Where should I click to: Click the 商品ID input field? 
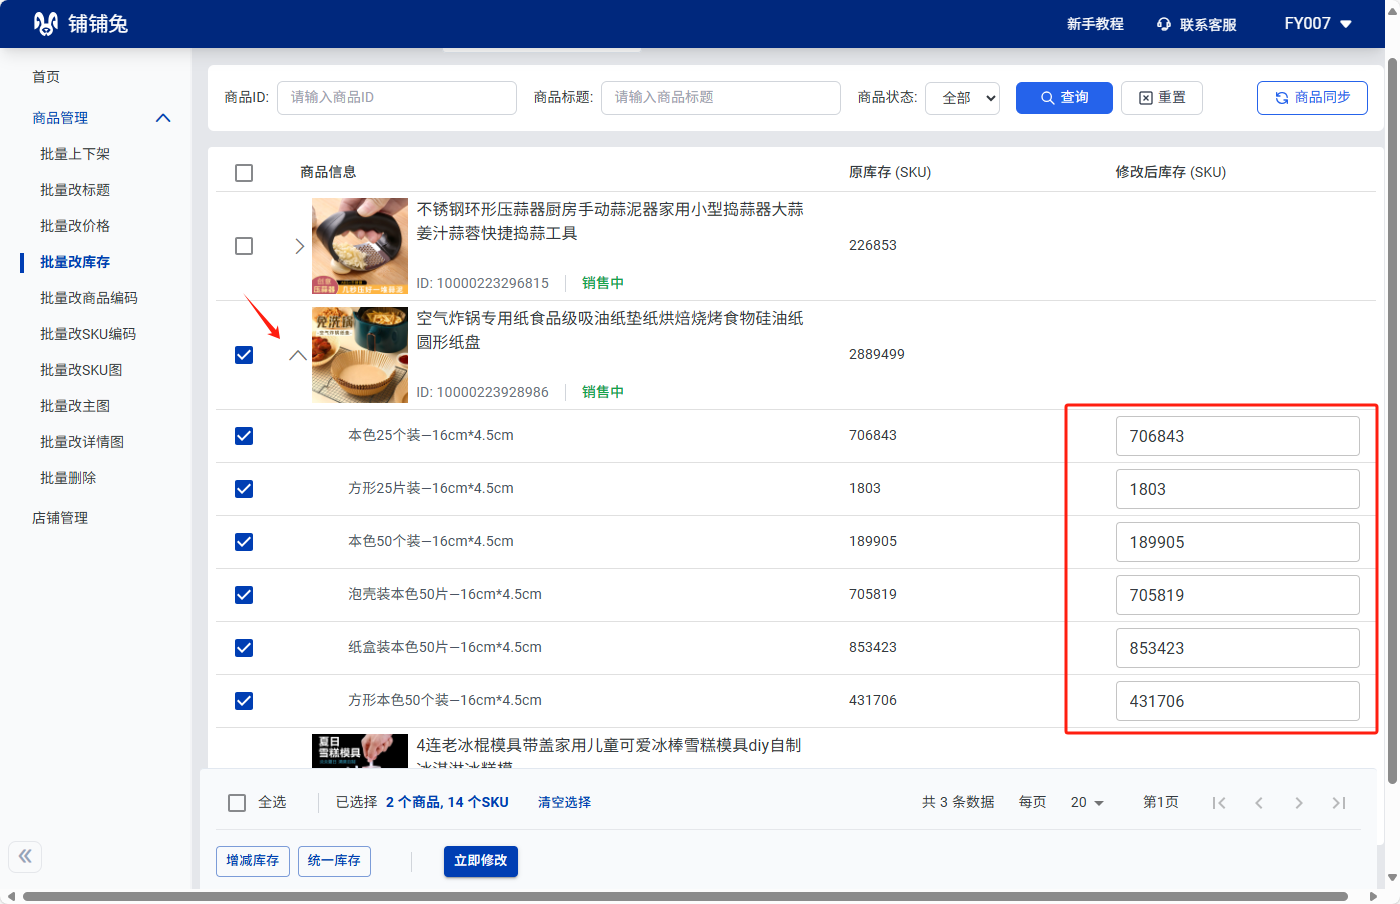pyautogui.click(x=396, y=98)
